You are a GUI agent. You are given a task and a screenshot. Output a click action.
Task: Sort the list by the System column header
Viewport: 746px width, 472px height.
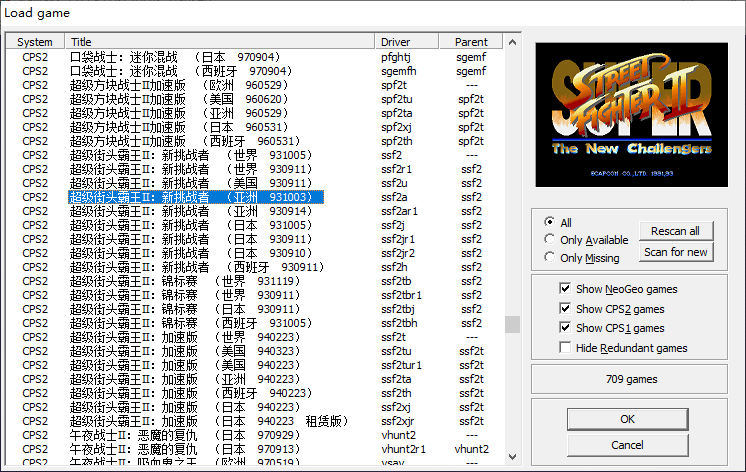click(35, 42)
